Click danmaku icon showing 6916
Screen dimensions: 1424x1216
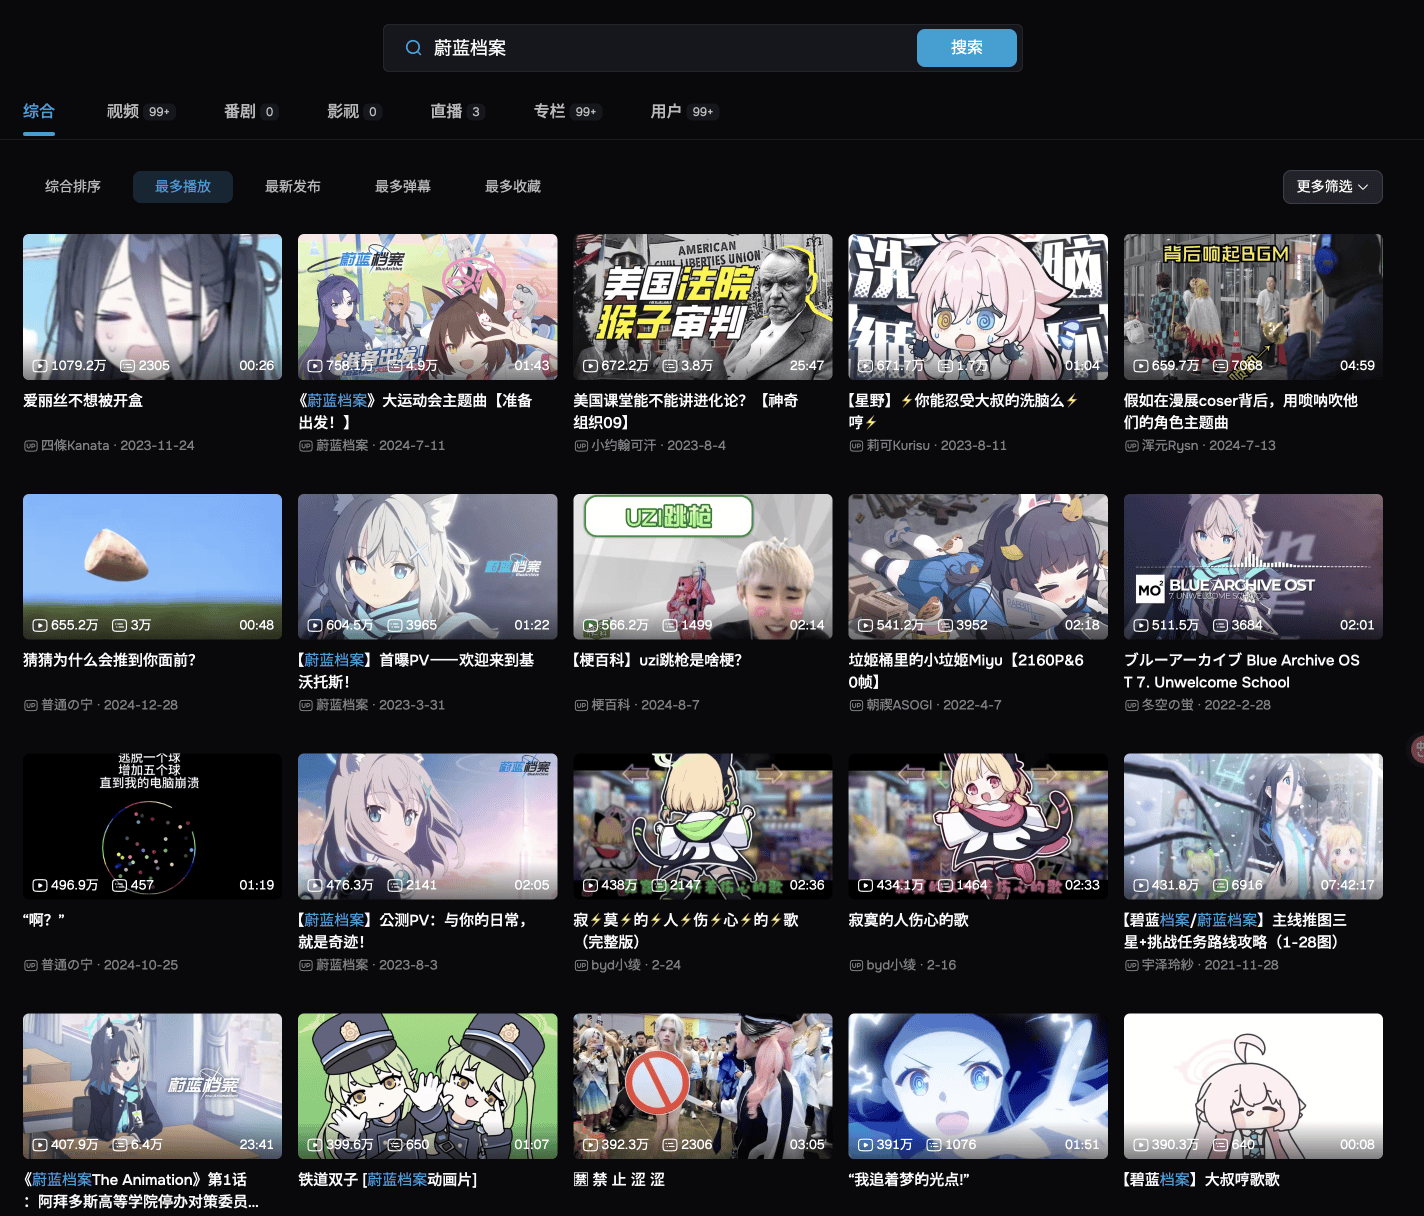1220,885
